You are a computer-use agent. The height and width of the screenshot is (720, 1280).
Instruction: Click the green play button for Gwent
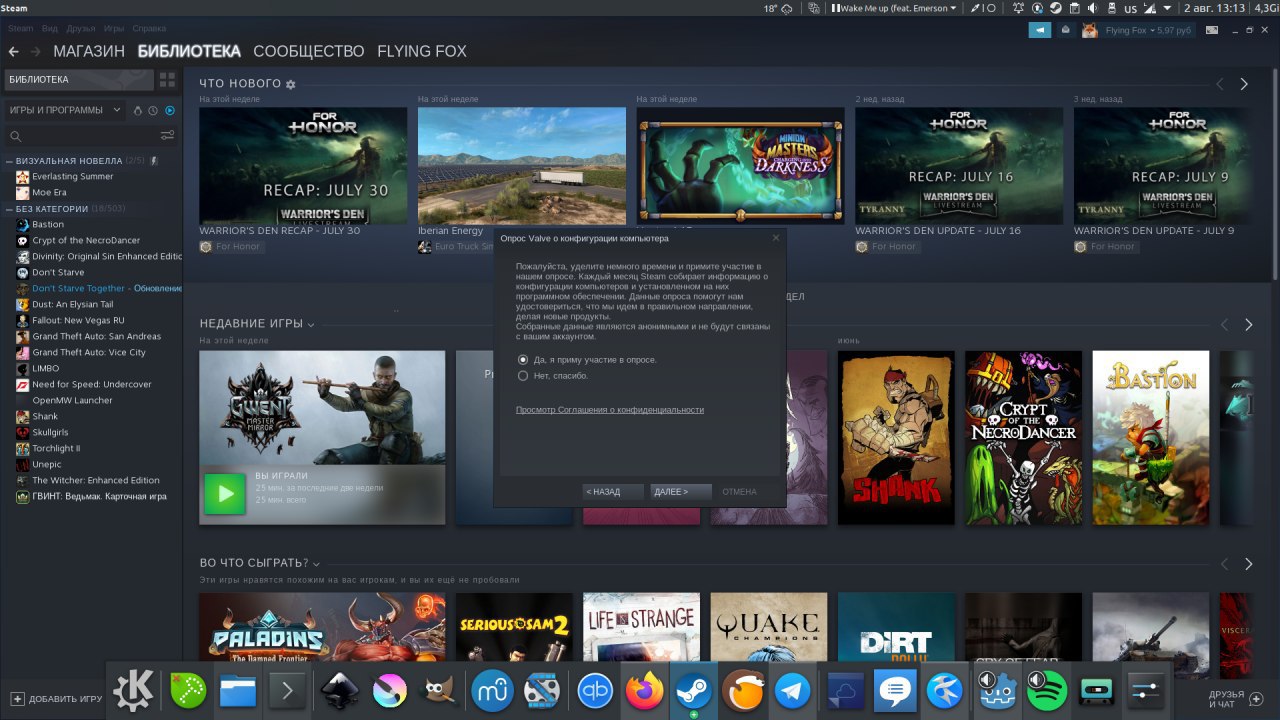click(225, 494)
